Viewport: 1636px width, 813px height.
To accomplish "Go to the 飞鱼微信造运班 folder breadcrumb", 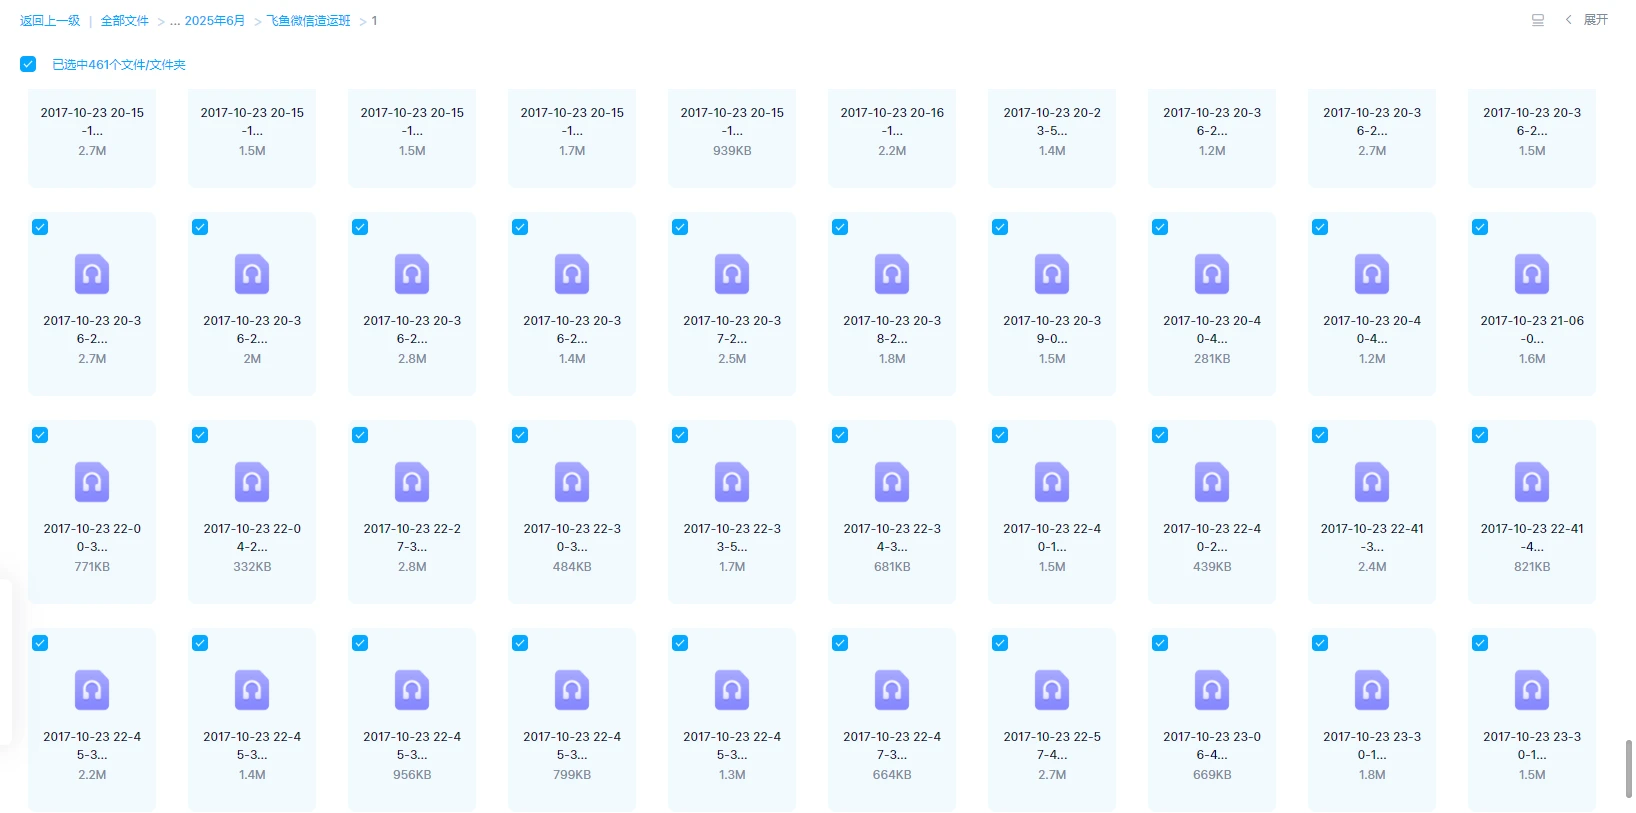I will [x=308, y=21].
